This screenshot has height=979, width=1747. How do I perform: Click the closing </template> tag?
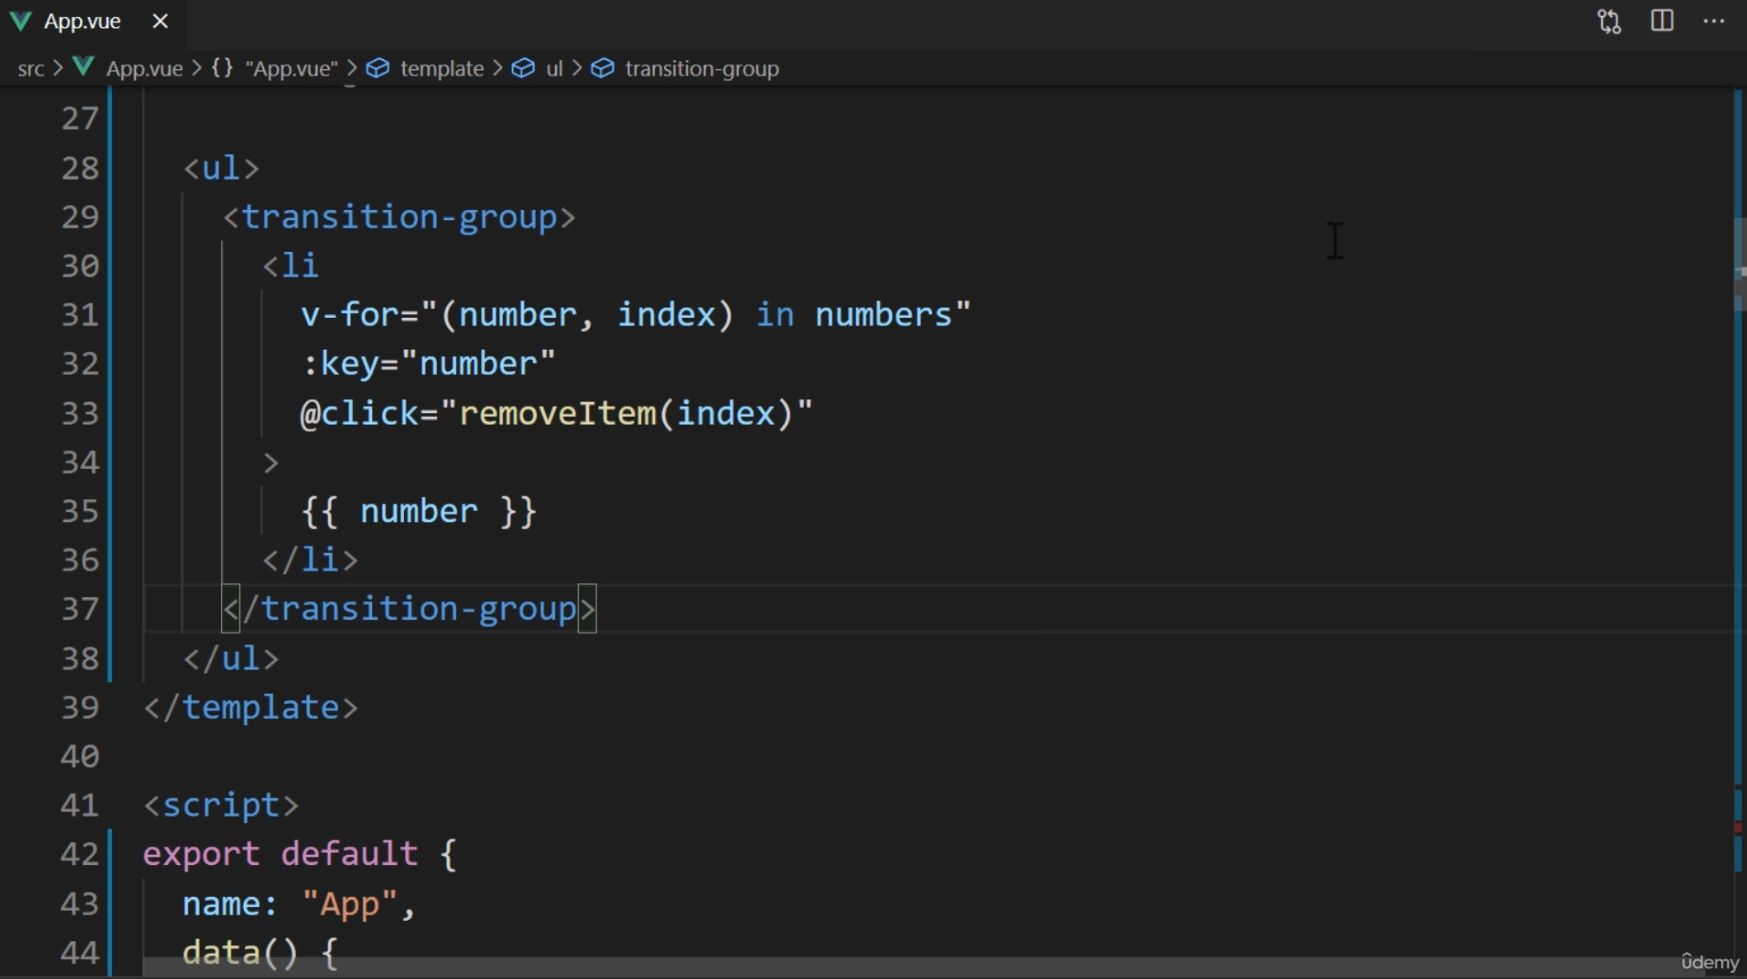251,707
